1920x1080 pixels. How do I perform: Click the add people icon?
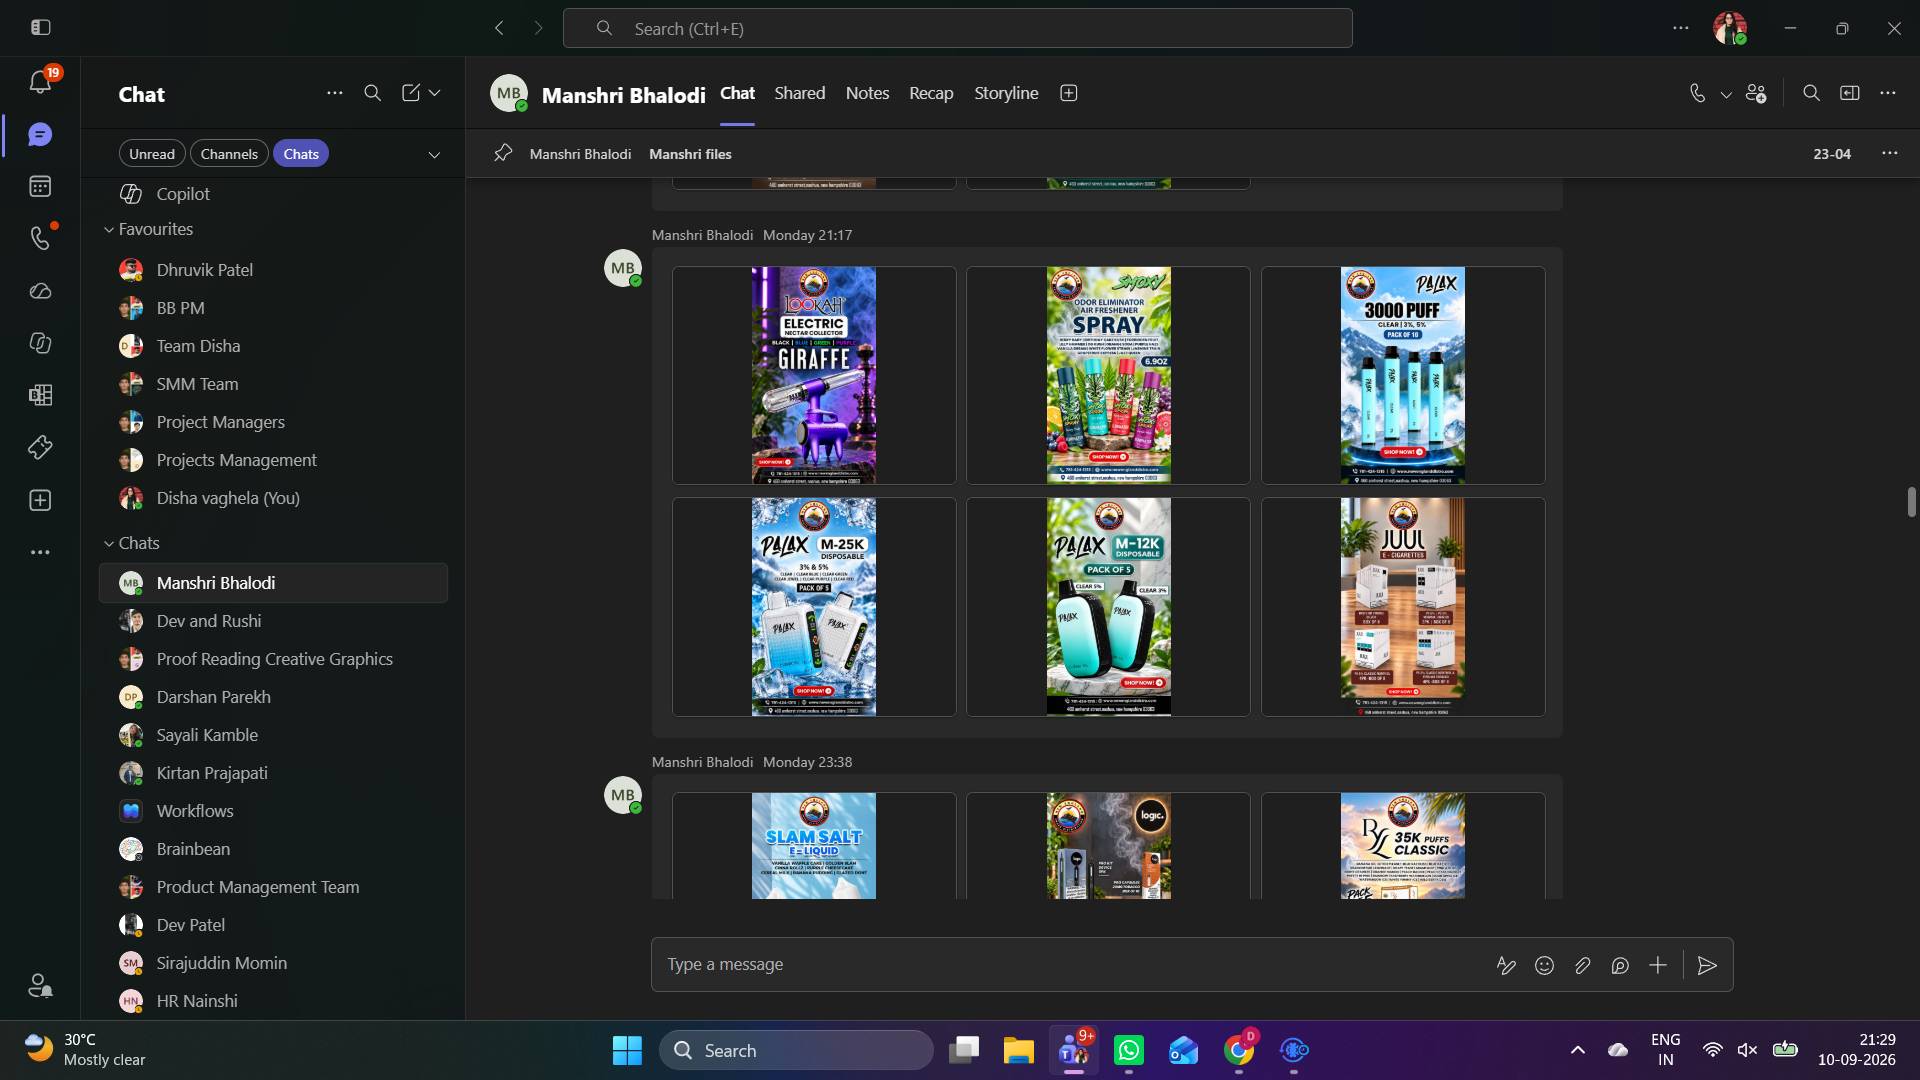(x=1756, y=93)
